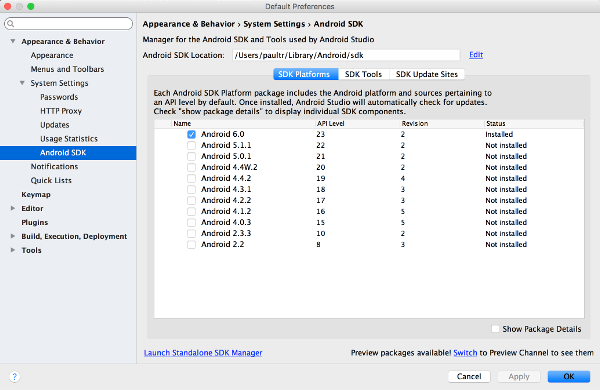Expand the Tools tree arrow
Viewport: 600px width, 390px height.
pos(13,250)
